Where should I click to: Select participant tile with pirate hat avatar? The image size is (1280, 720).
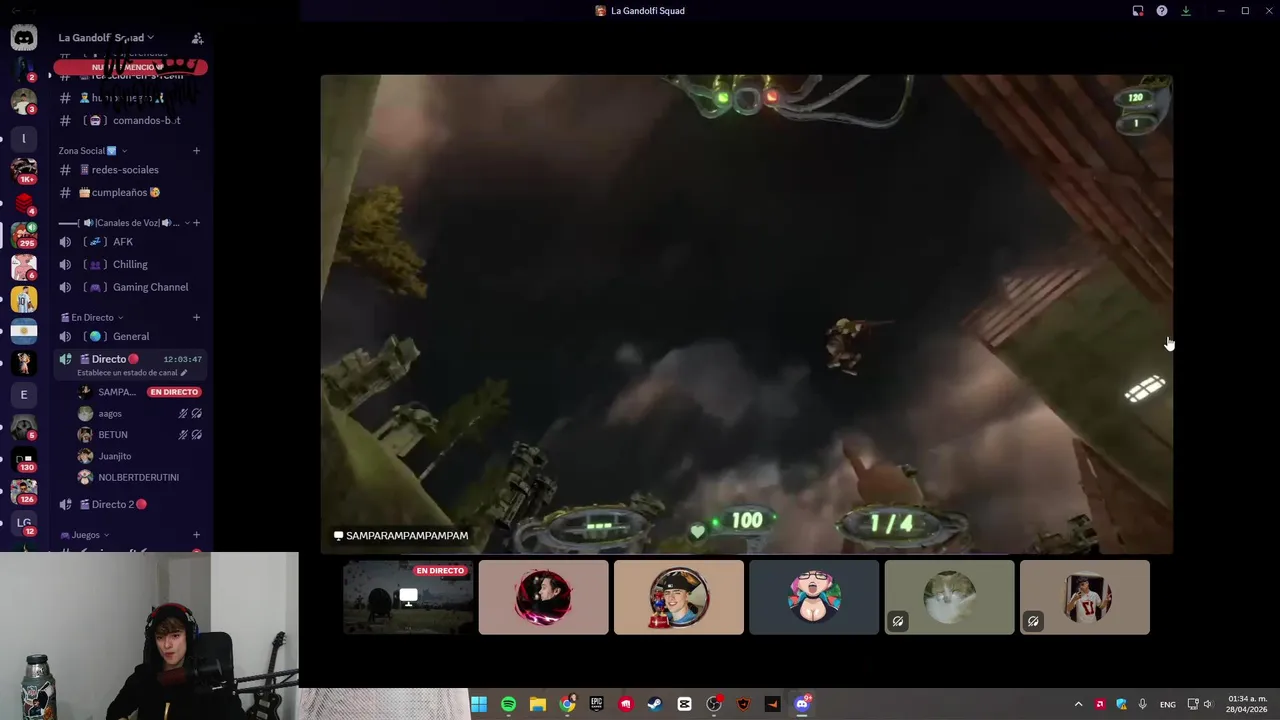(x=679, y=597)
